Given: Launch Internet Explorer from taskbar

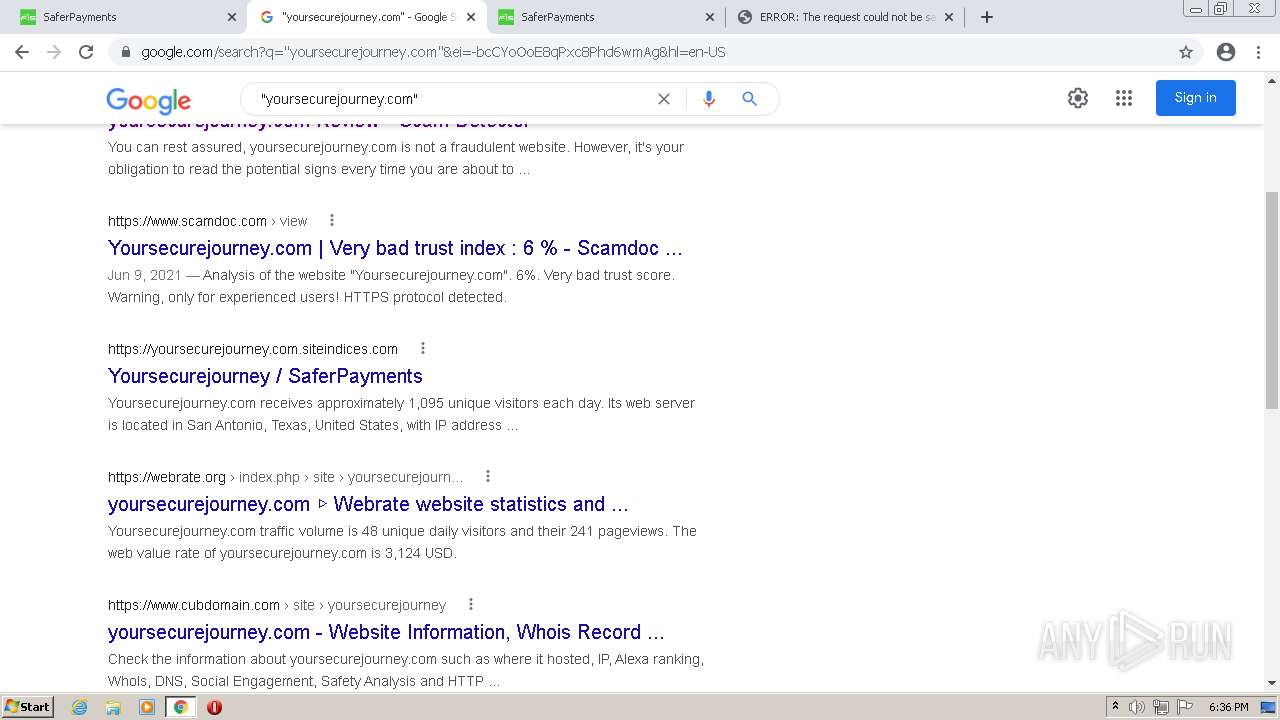Looking at the screenshot, I should (79, 707).
